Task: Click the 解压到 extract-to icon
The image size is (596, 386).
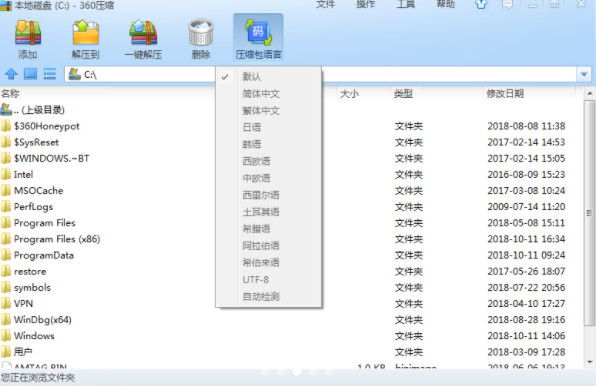Action: click(86, 33)
